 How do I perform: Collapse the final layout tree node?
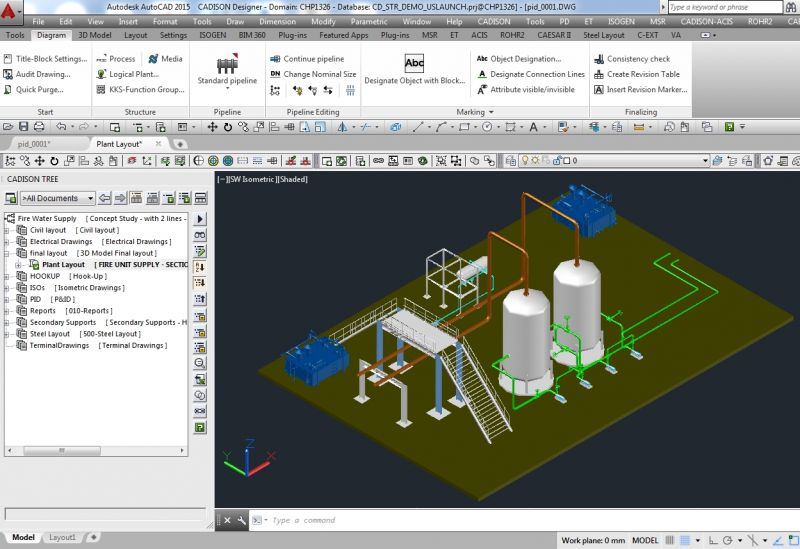[7, 254]
